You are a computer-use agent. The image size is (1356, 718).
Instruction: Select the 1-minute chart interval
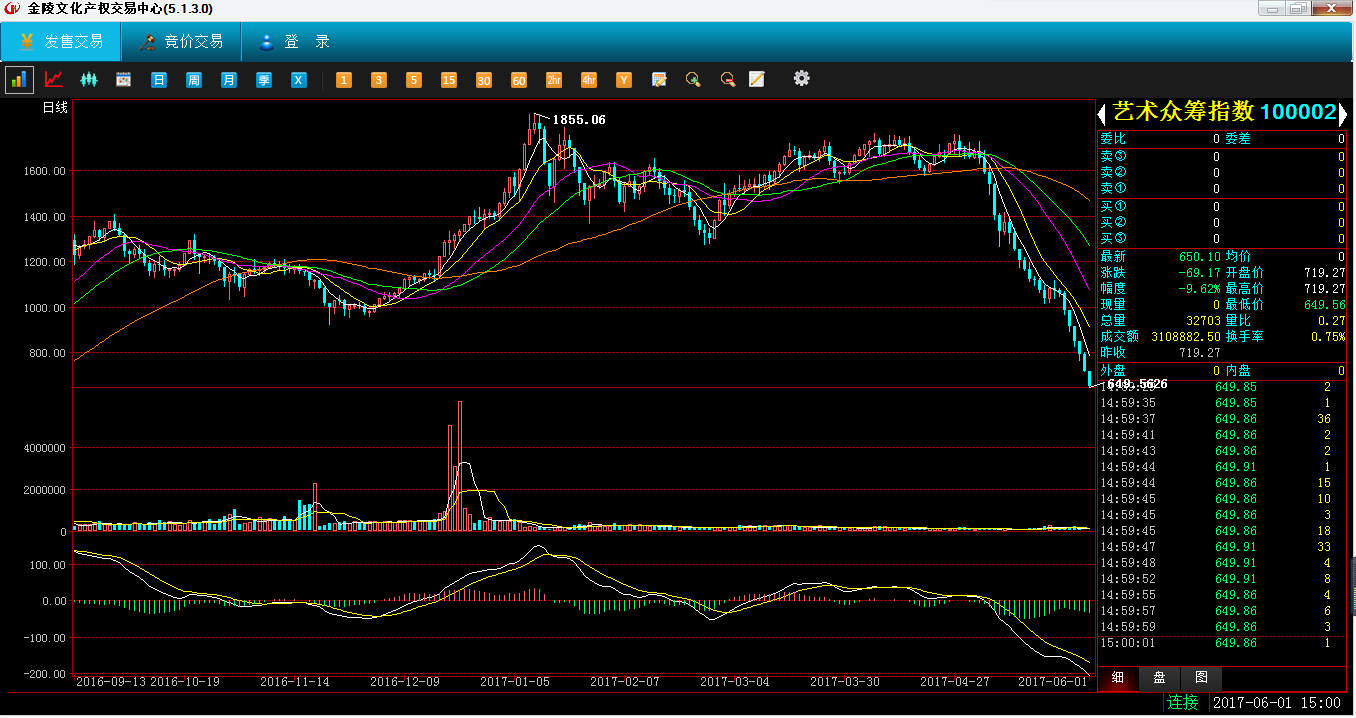pos(344,79)
